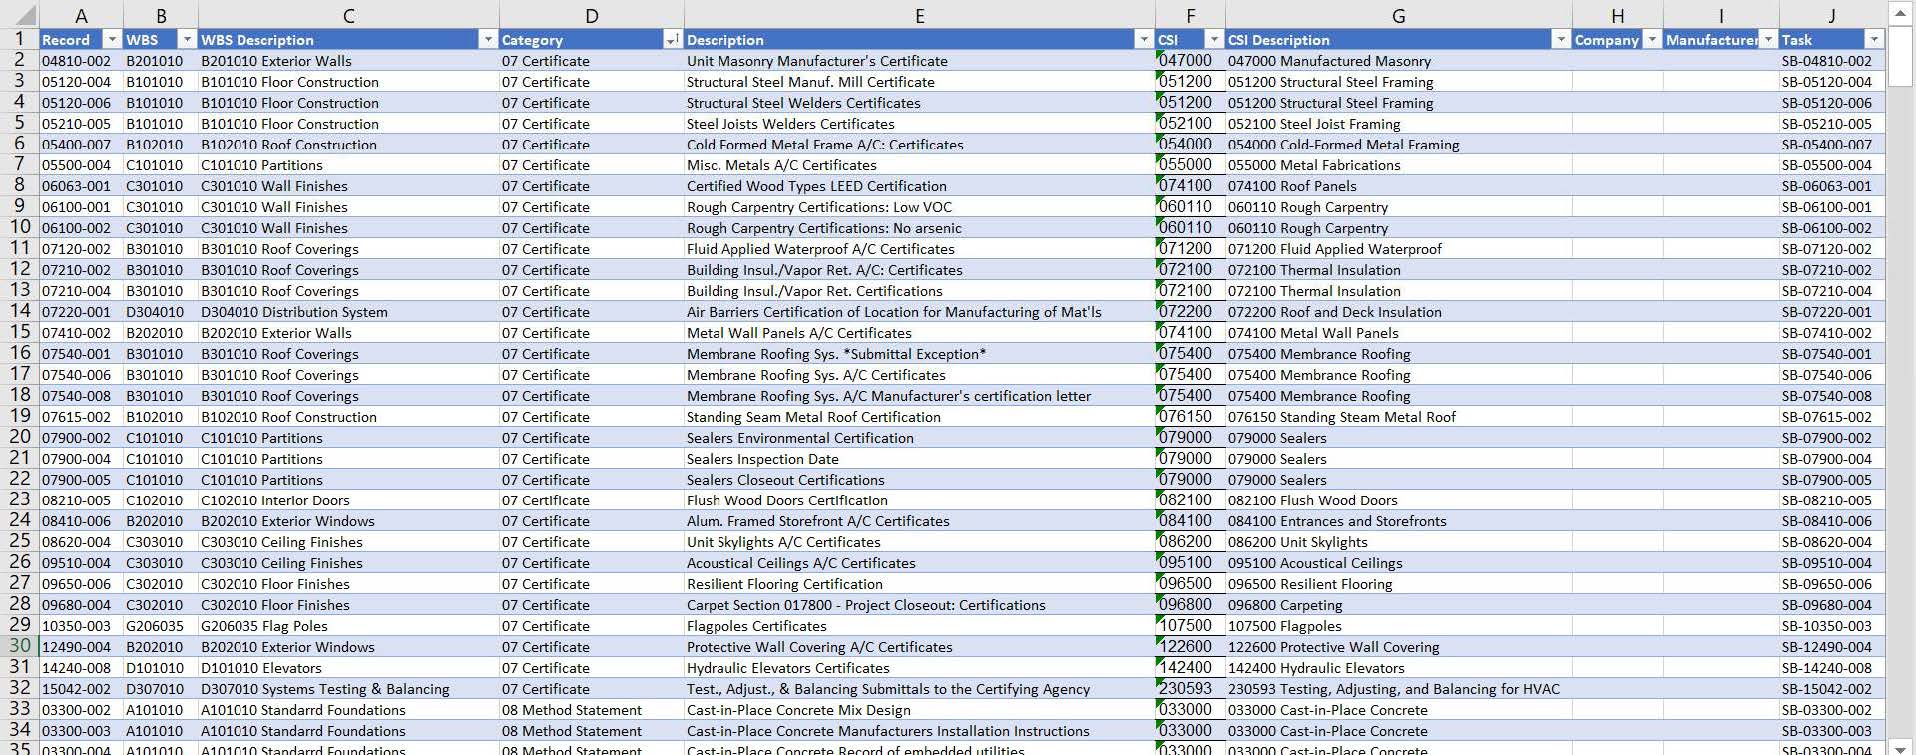Viewport: 1916px width, 755px height.
Task: Click the Manufacturer header cell
Action: point(1721,40)
